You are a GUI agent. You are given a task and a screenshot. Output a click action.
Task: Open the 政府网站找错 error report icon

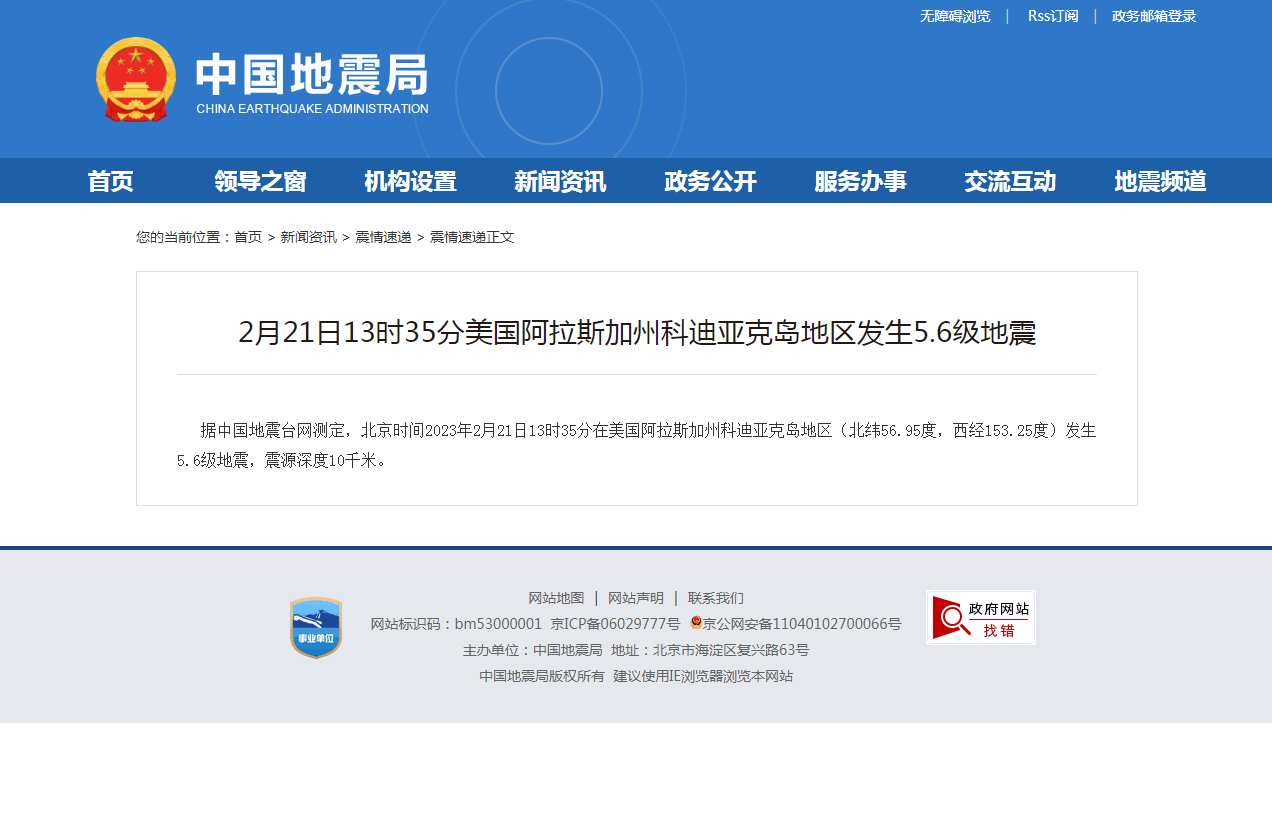(980, 618)
